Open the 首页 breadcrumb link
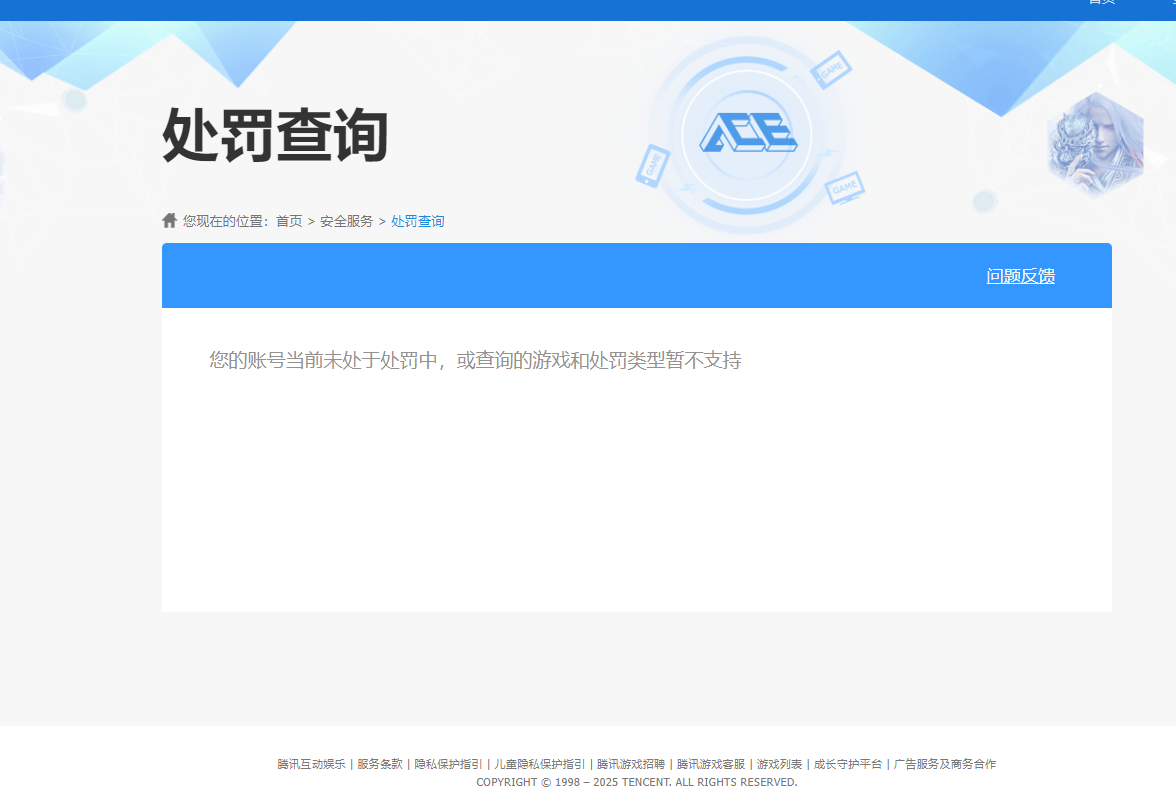 [290, 221]
